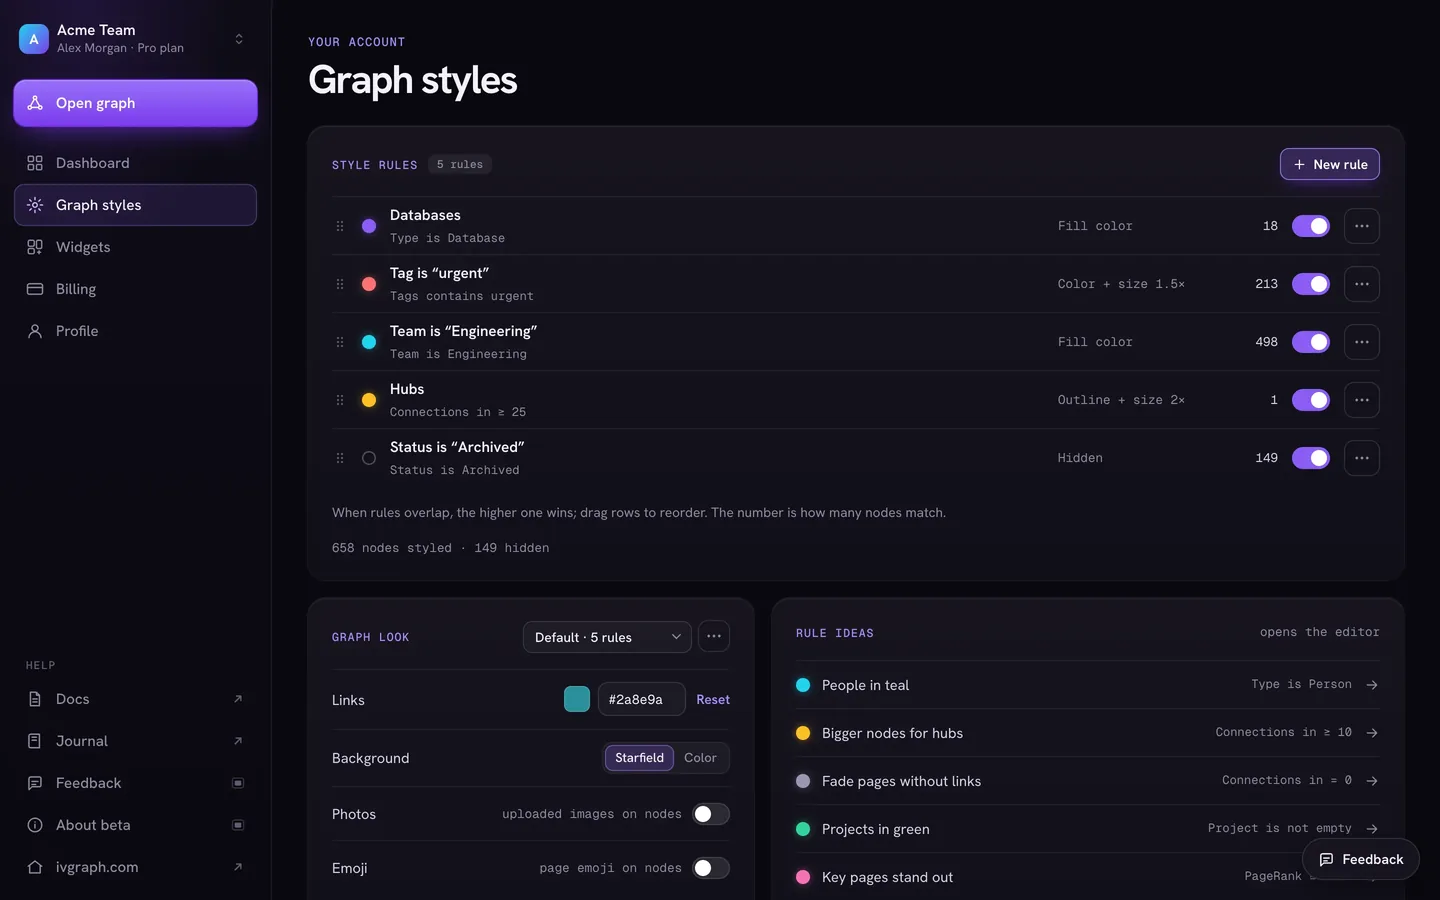Viewport: 1440px width, 900px height.
Task: Open Graph look more options menu
Action: (714, 637)
